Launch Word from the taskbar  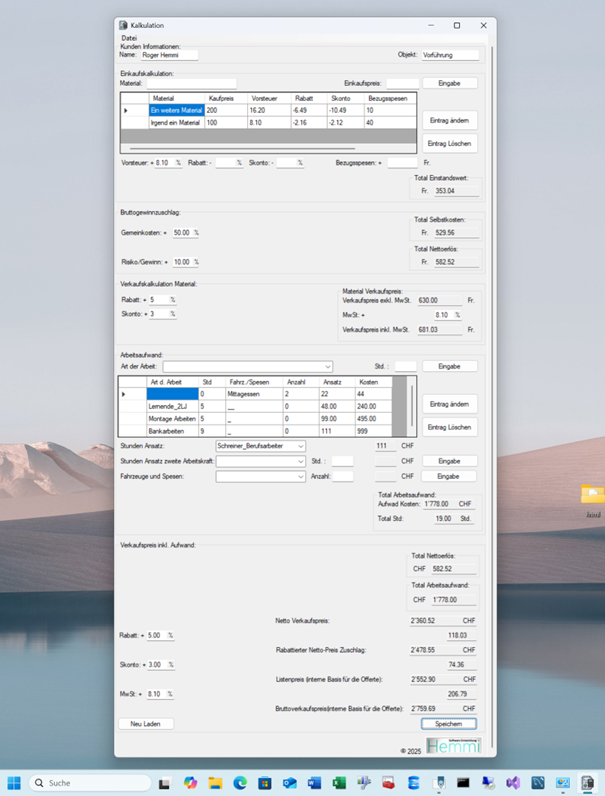pos(315,783)
